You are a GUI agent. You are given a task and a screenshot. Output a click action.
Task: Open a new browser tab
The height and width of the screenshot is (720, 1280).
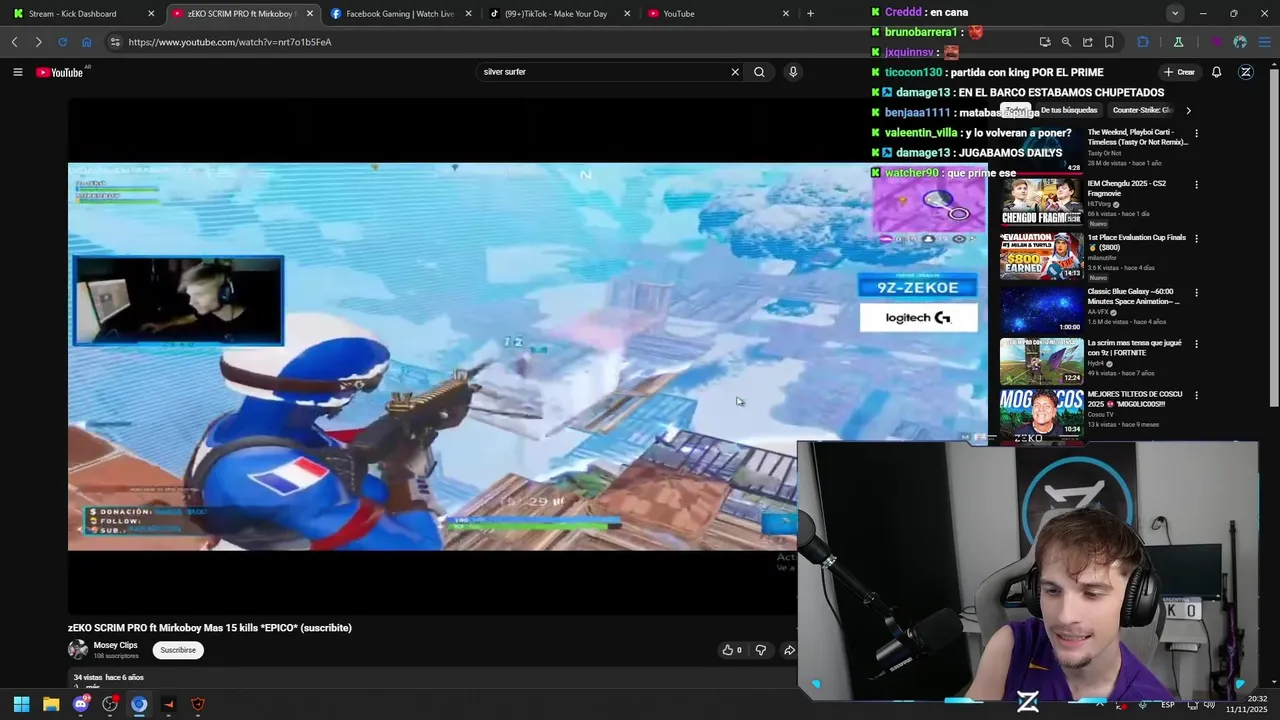pyautogui.click(x=810, y=14)
